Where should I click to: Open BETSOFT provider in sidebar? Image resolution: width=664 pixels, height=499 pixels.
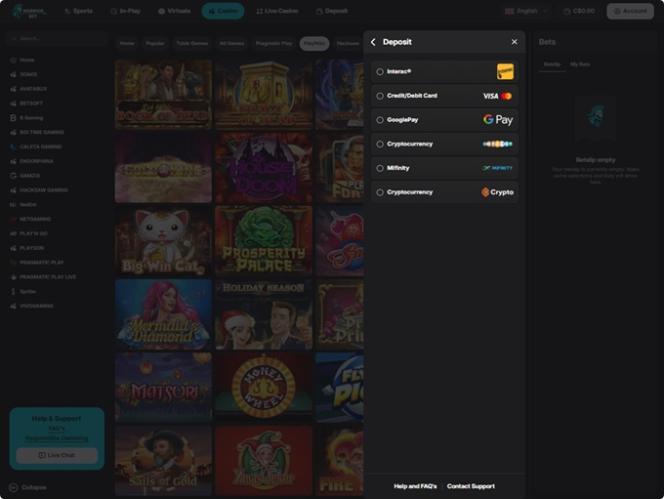(x=31, y=103)
